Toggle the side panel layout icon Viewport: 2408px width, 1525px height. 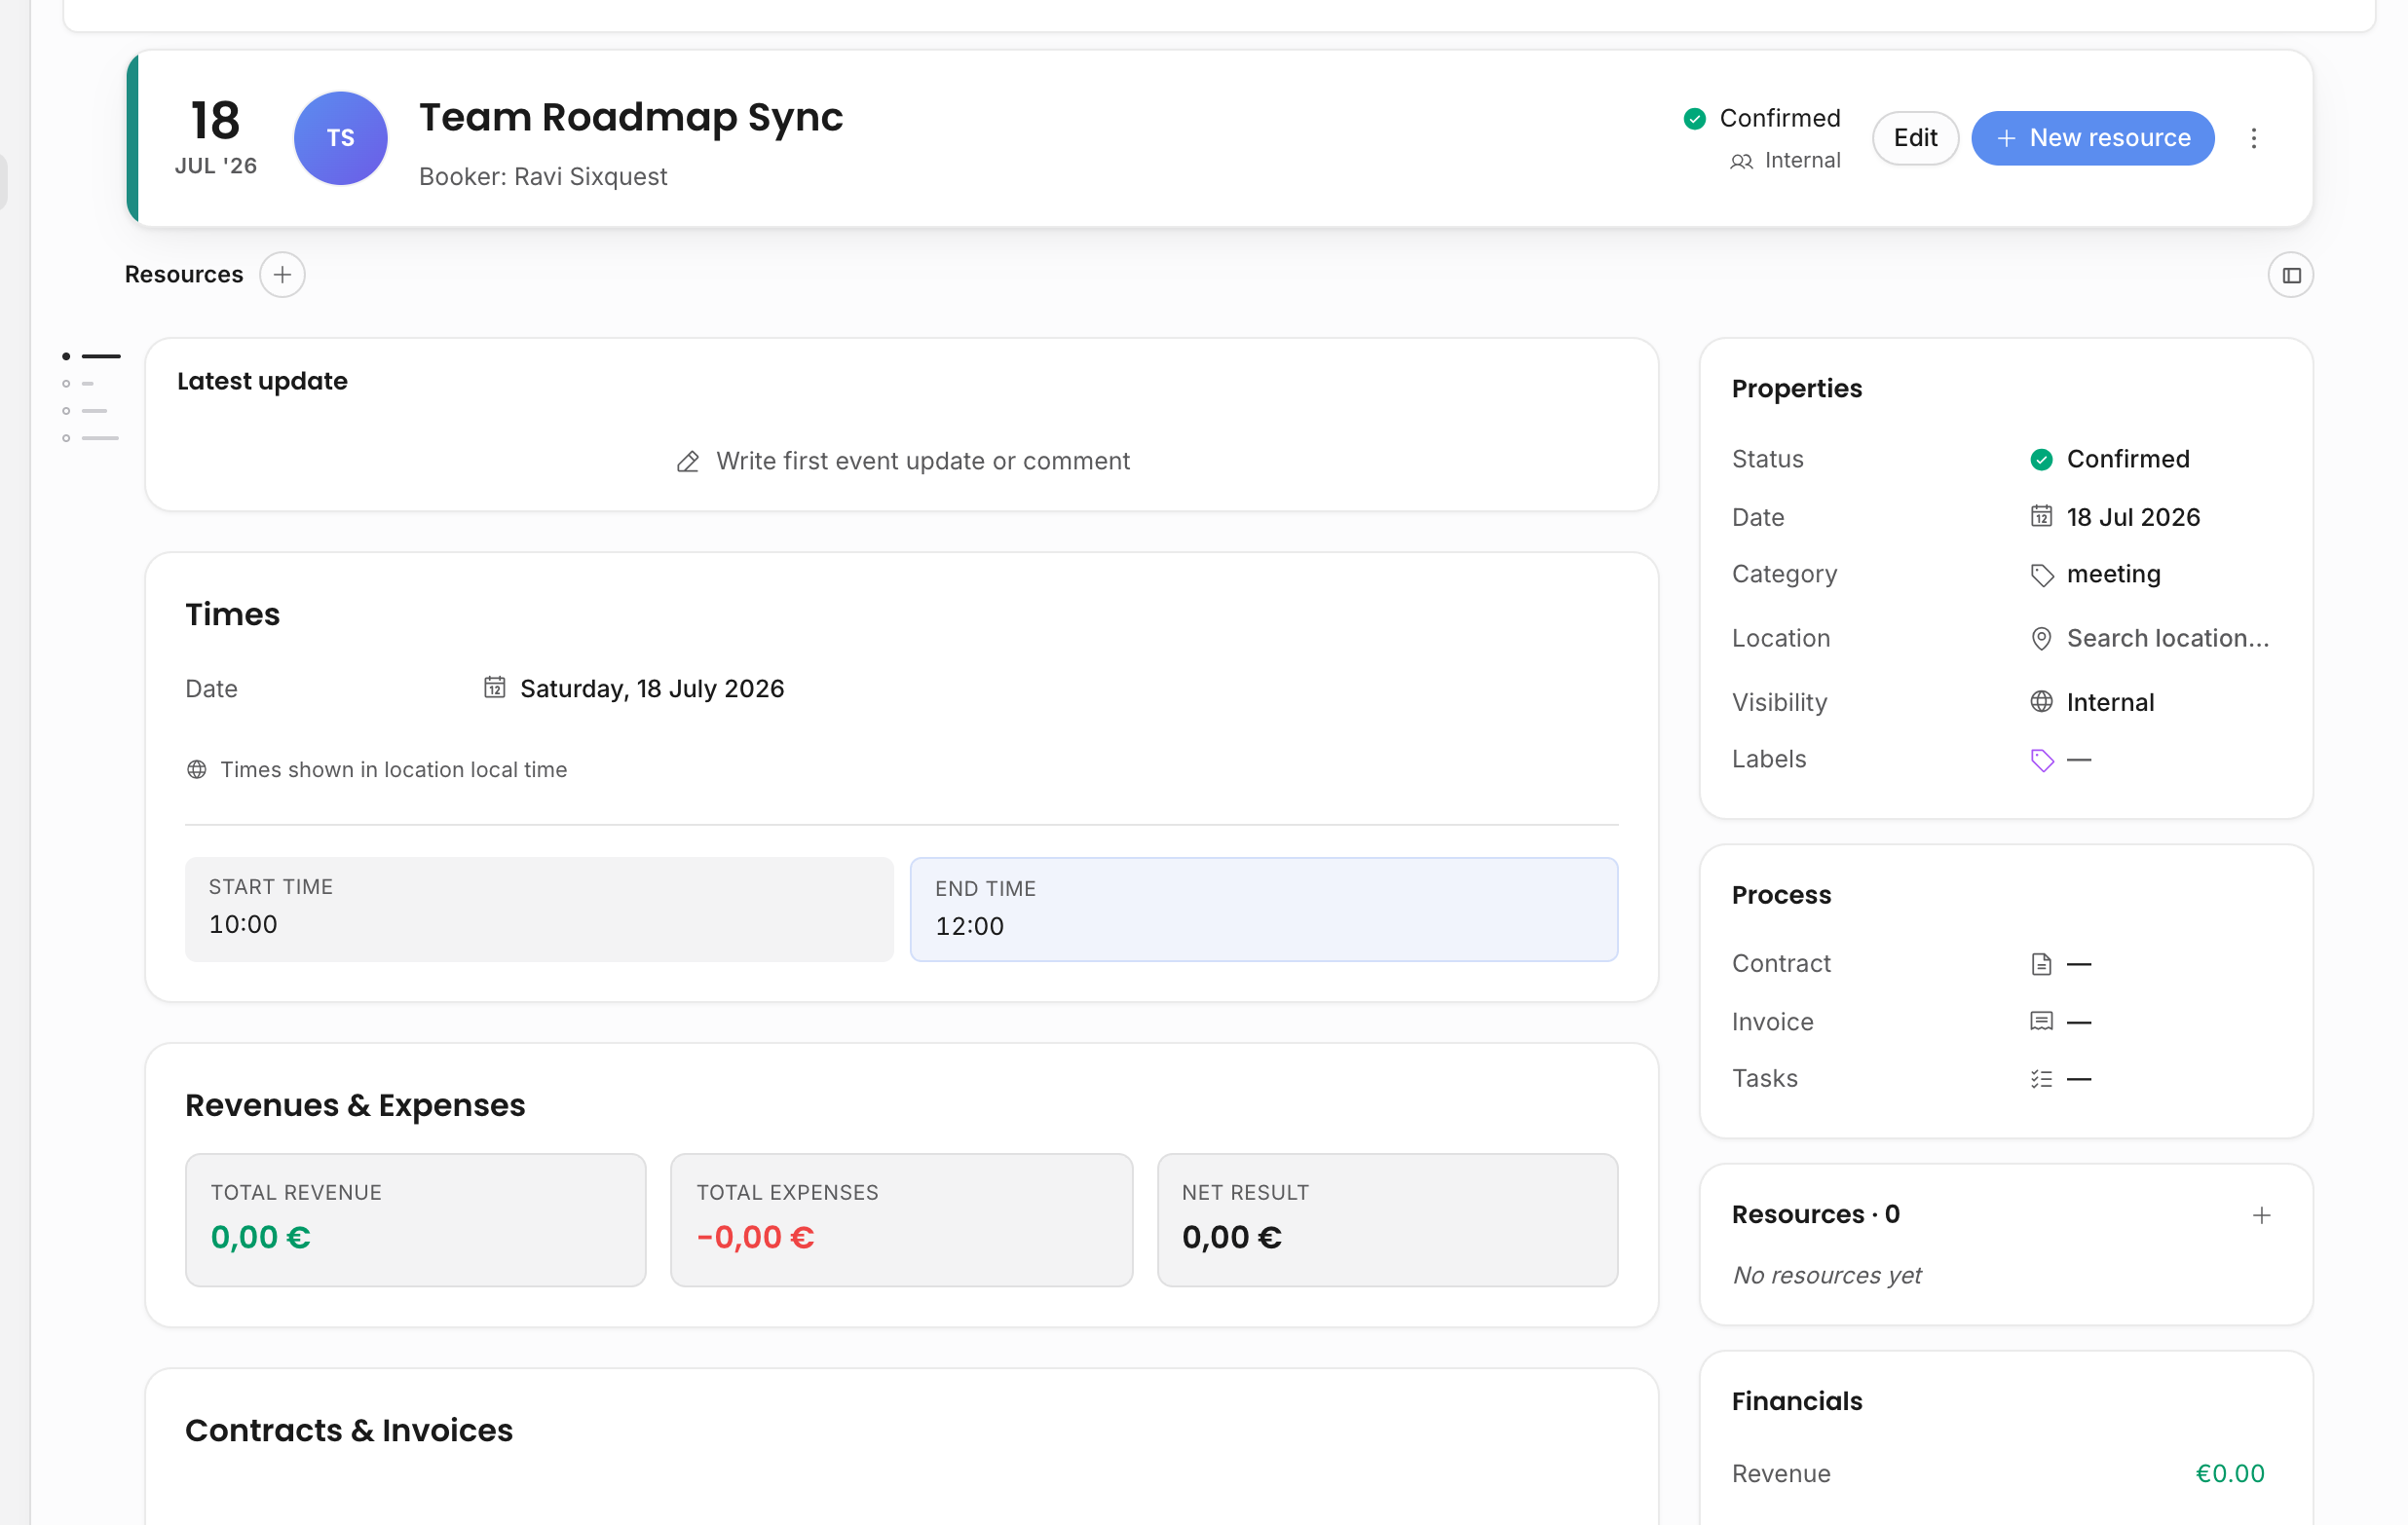tap(2290, 275)
